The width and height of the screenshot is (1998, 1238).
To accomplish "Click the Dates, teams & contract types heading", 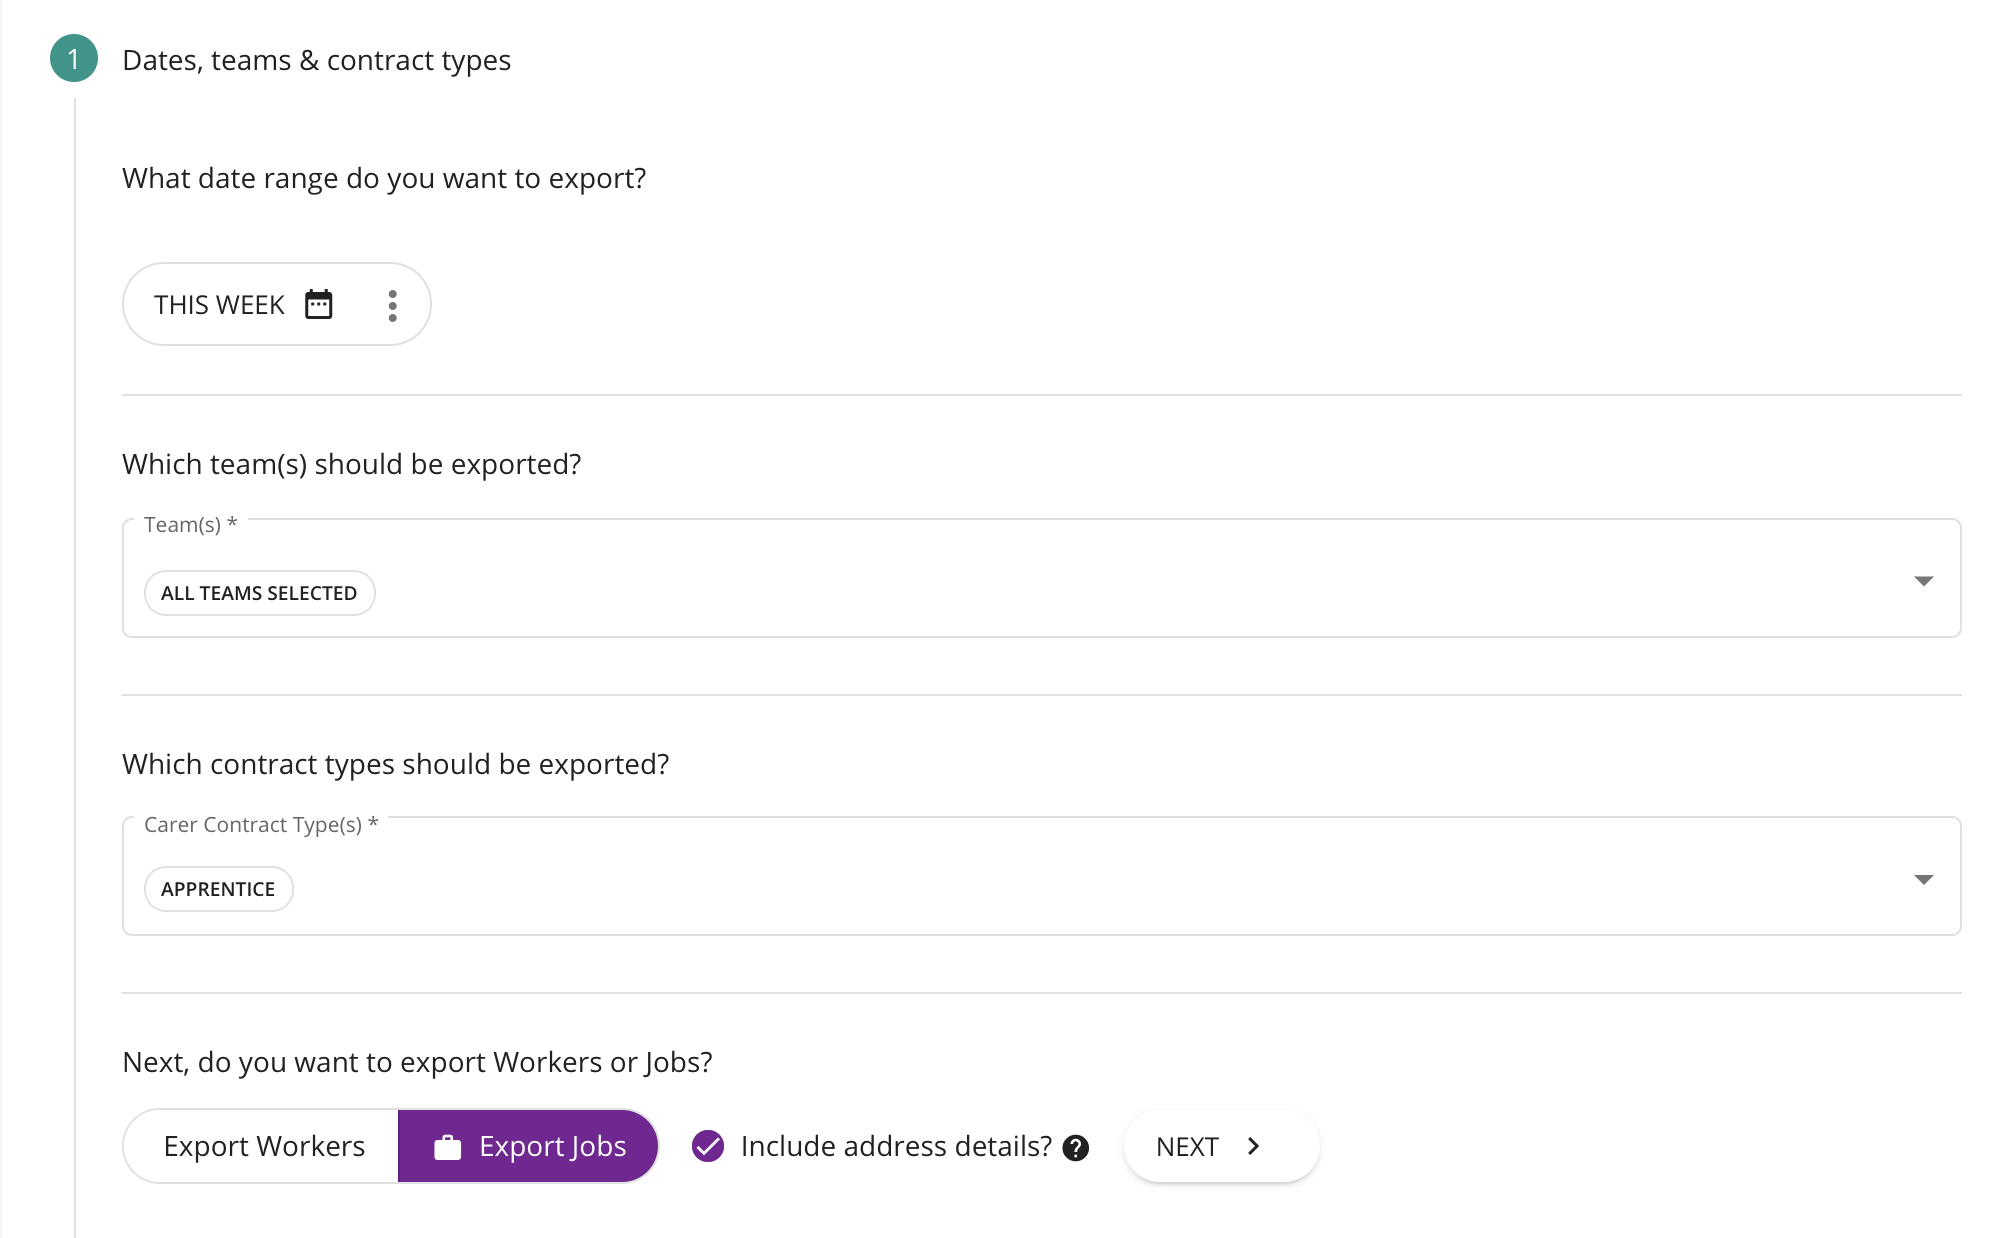I will point(316,60).
